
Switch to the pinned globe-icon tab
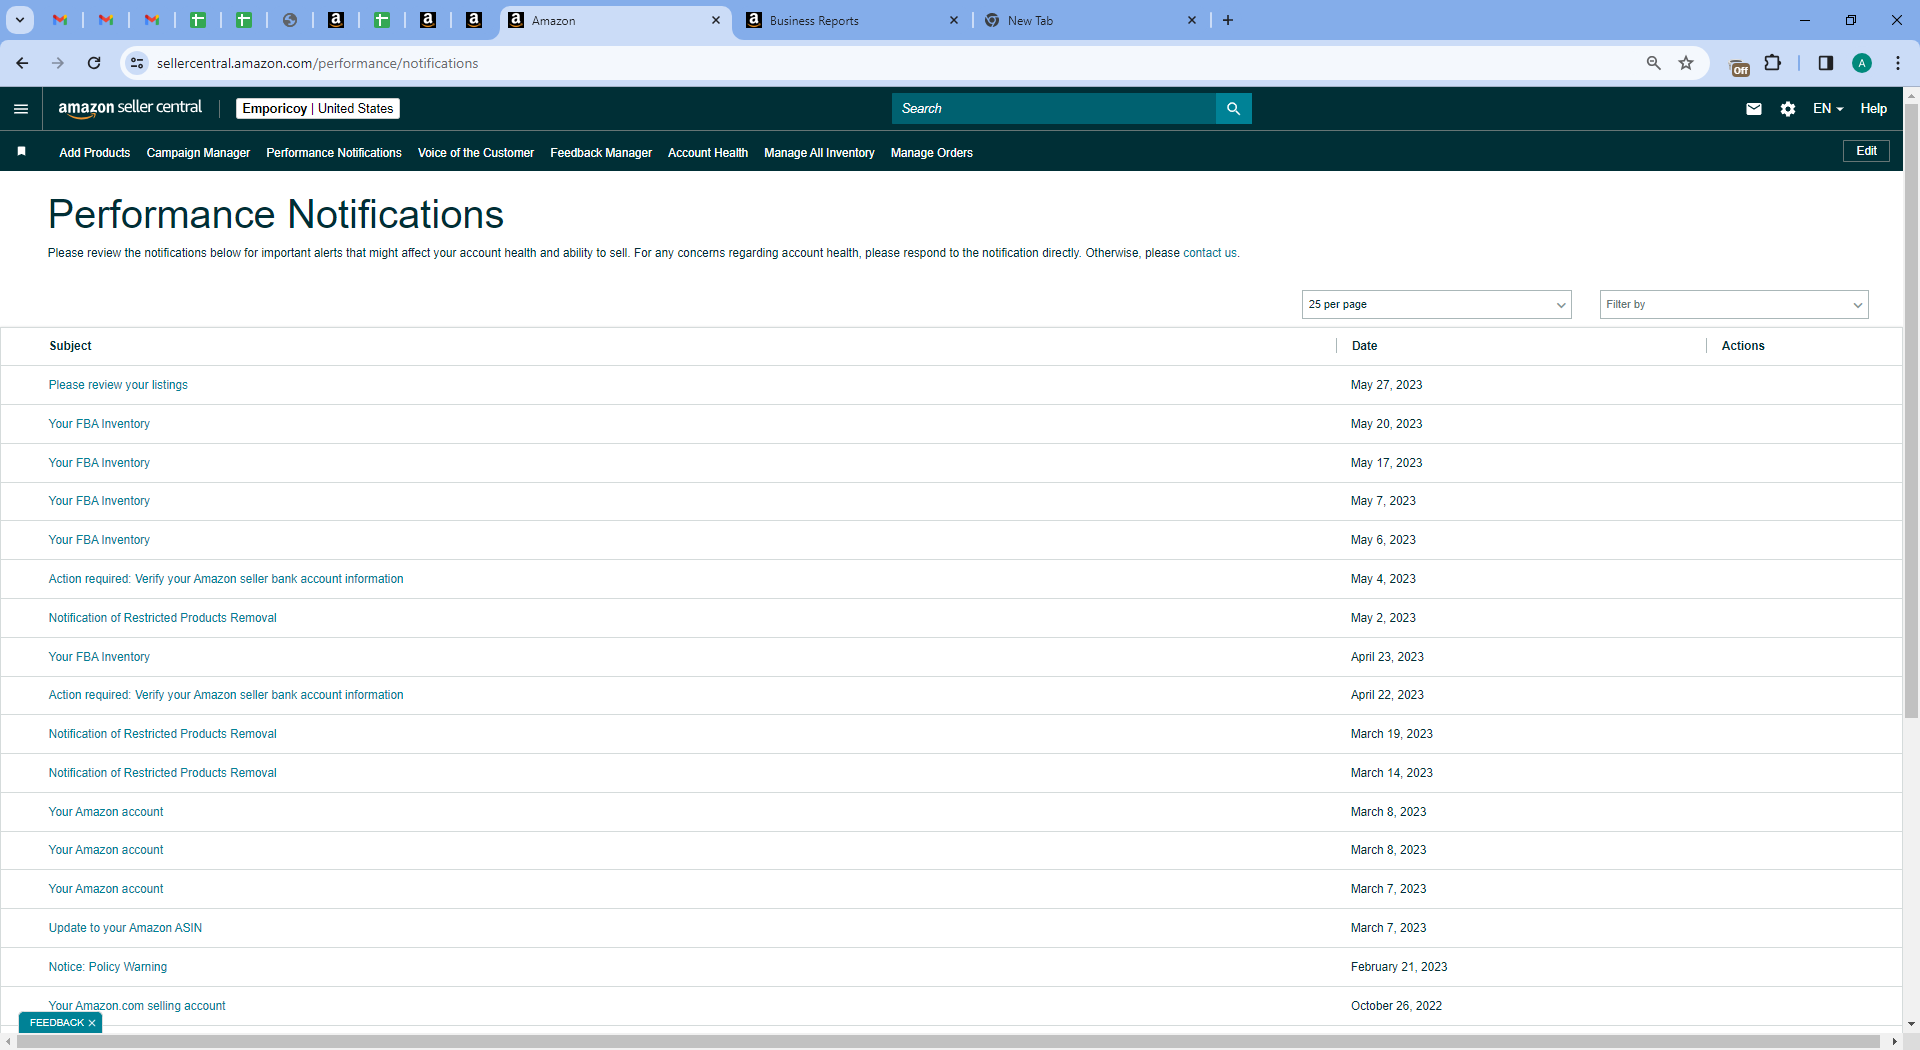pos(290,20)
